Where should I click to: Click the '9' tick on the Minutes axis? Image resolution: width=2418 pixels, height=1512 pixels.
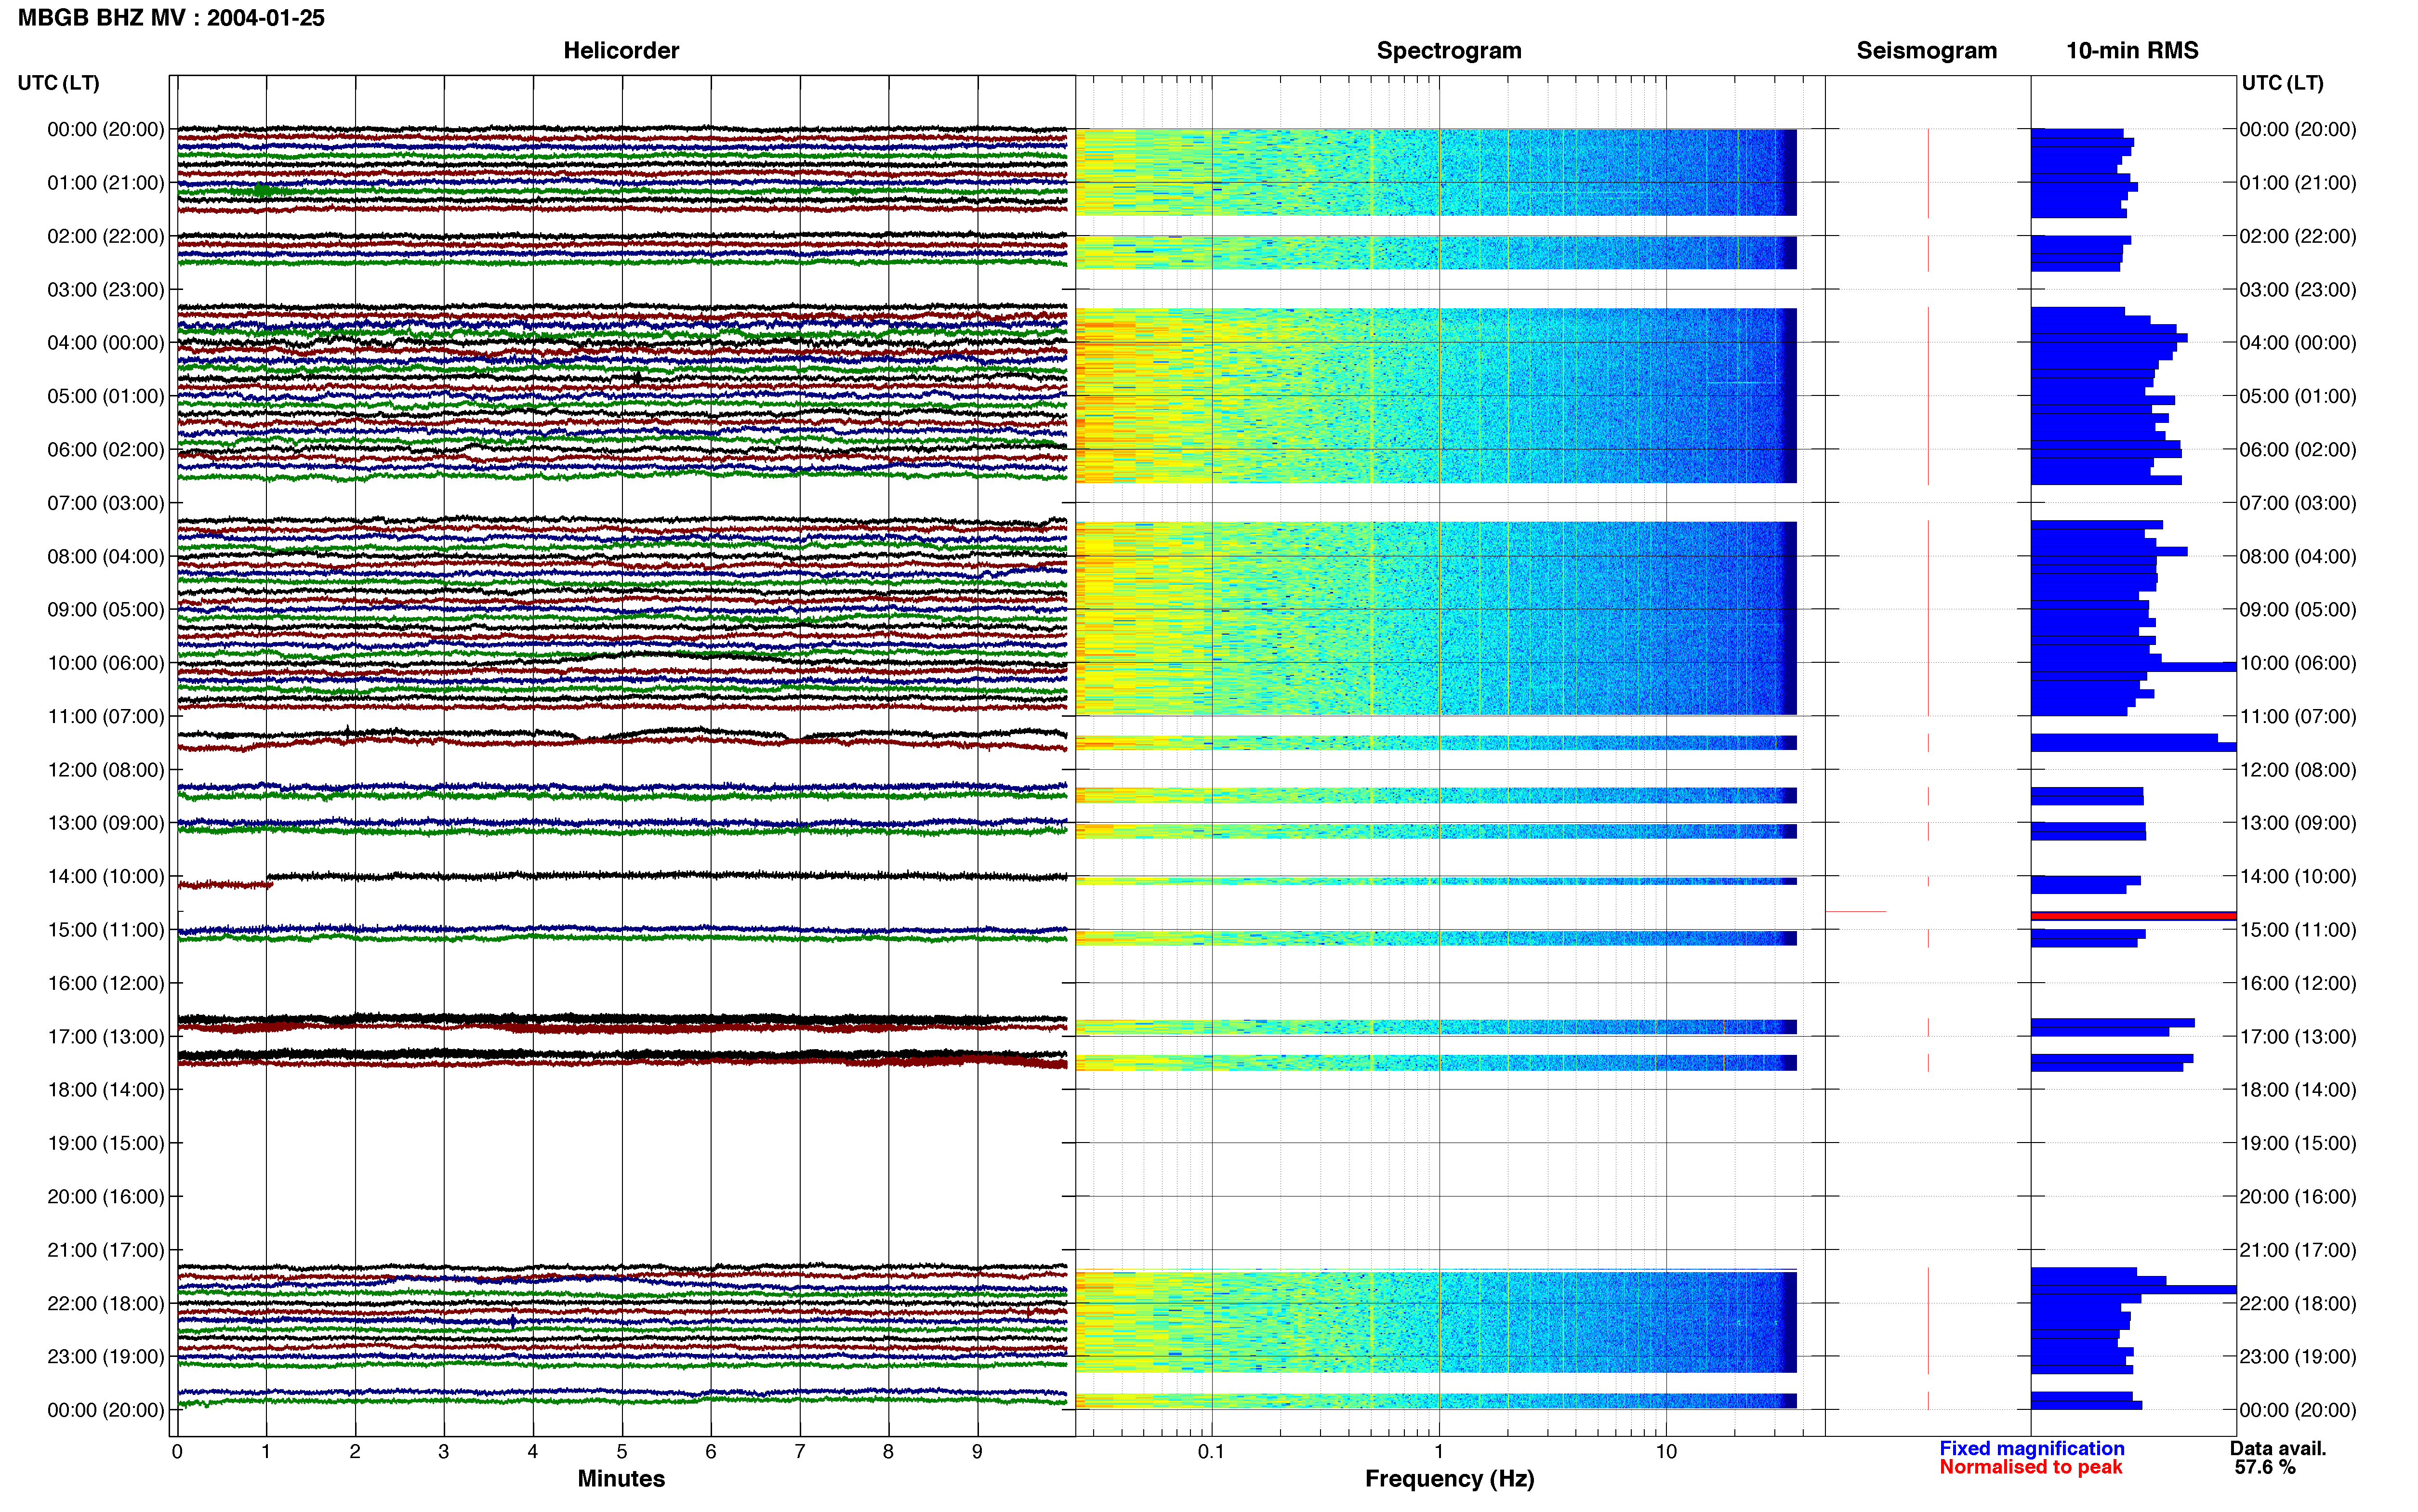pyautogui.click(x=977, y=1451)
